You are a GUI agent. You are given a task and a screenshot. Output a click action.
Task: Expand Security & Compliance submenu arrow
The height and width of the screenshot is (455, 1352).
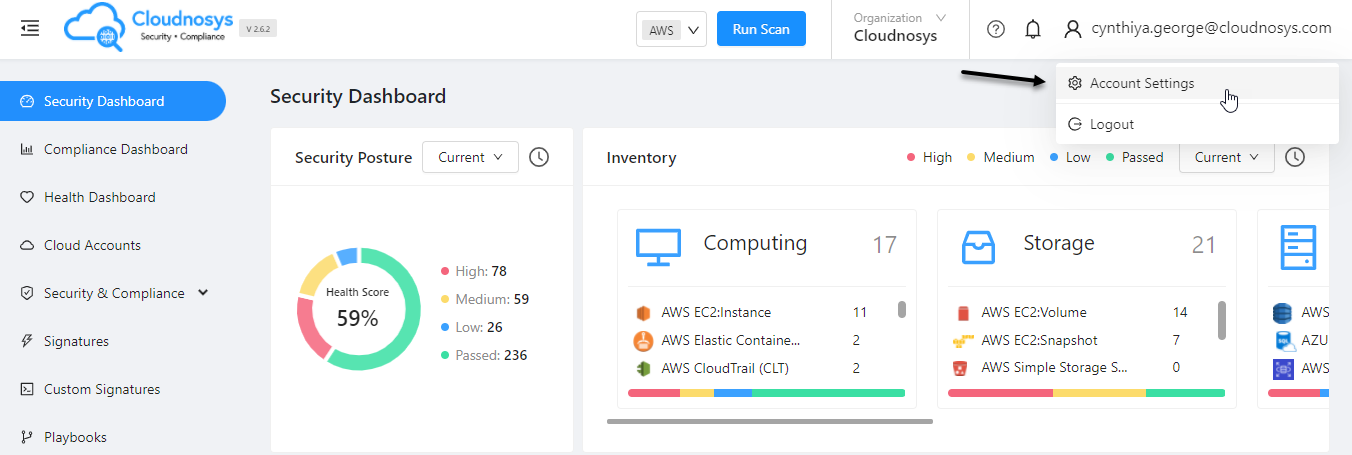tap(204, 293)
